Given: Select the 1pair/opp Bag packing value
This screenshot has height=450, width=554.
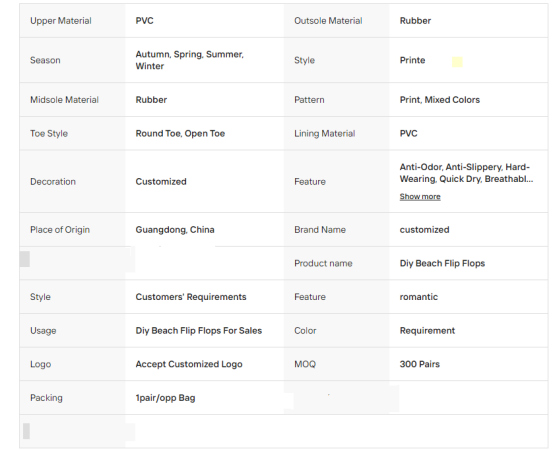Looking at the screenshot, I should [x=165, y=398].
